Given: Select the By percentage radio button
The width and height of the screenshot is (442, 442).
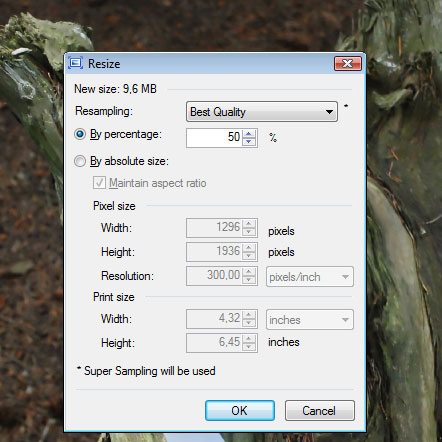Looking at the screenshot, I should [x=80, y=134].
